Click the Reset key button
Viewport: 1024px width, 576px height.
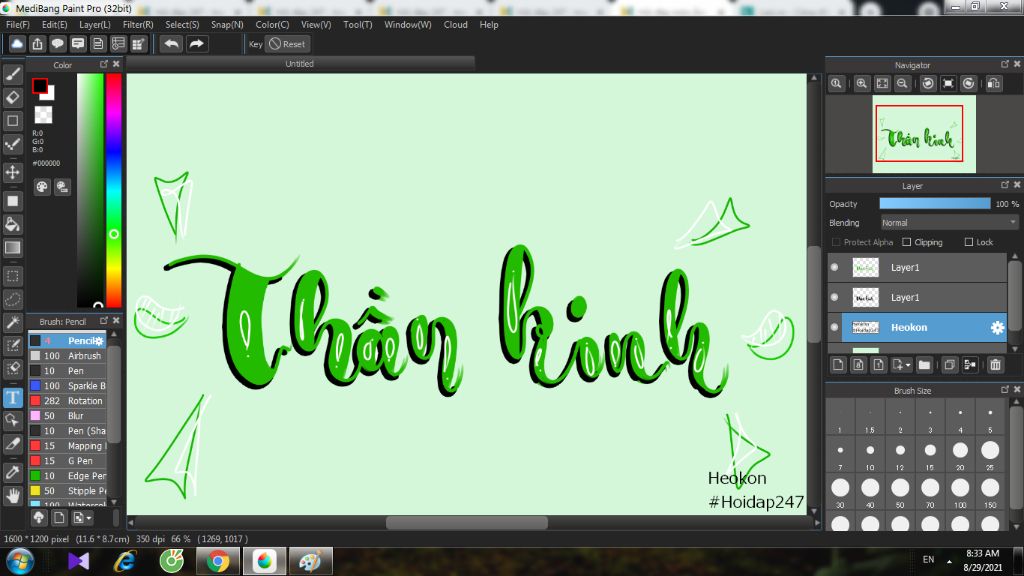pos(287,44)
